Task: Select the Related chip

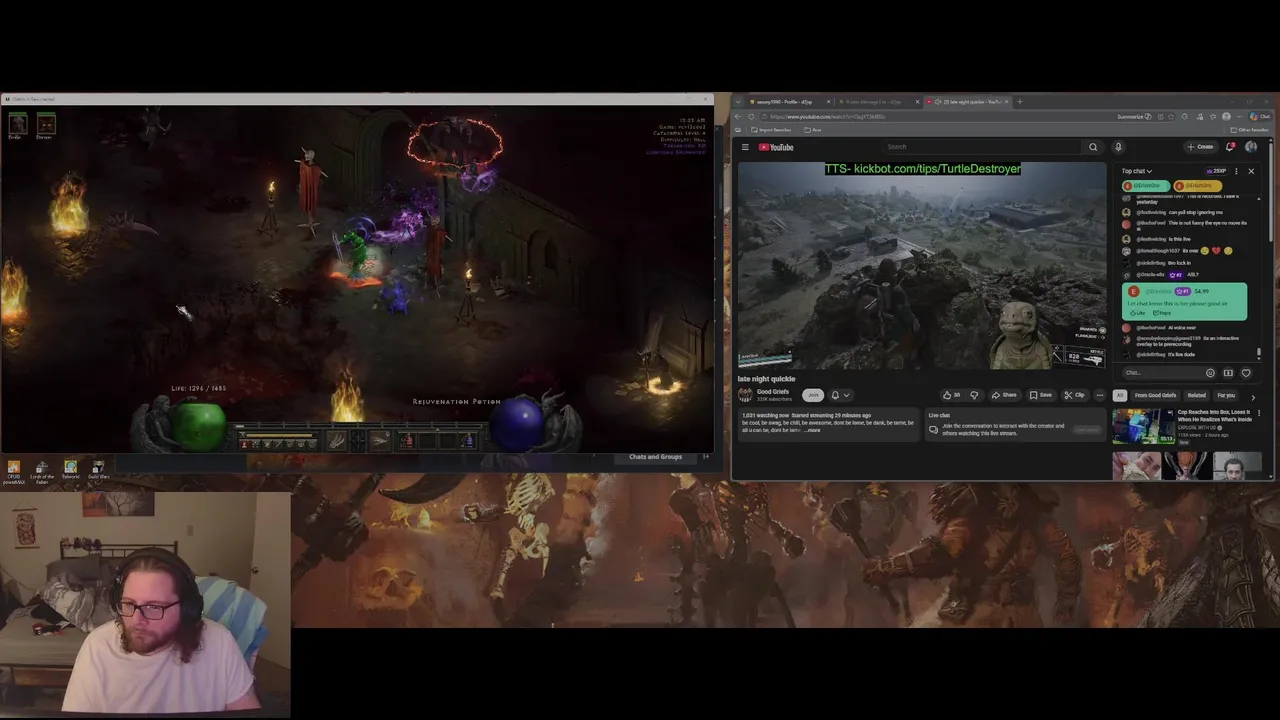Action: pos(1196,395)
